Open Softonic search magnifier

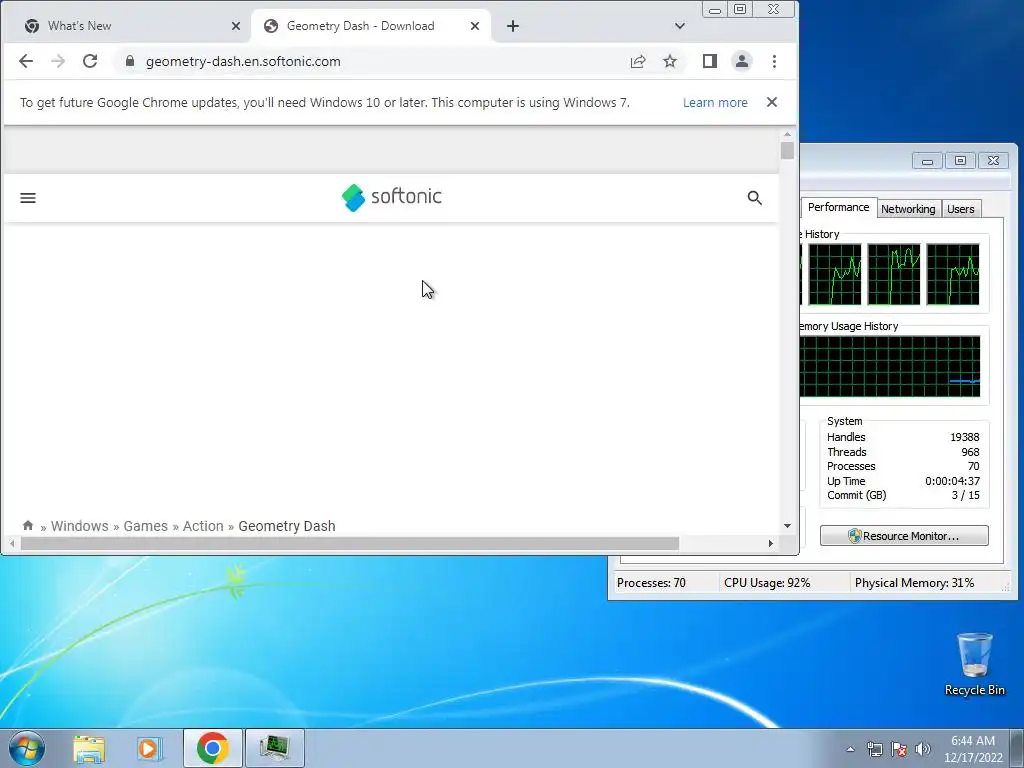[754, 198]
